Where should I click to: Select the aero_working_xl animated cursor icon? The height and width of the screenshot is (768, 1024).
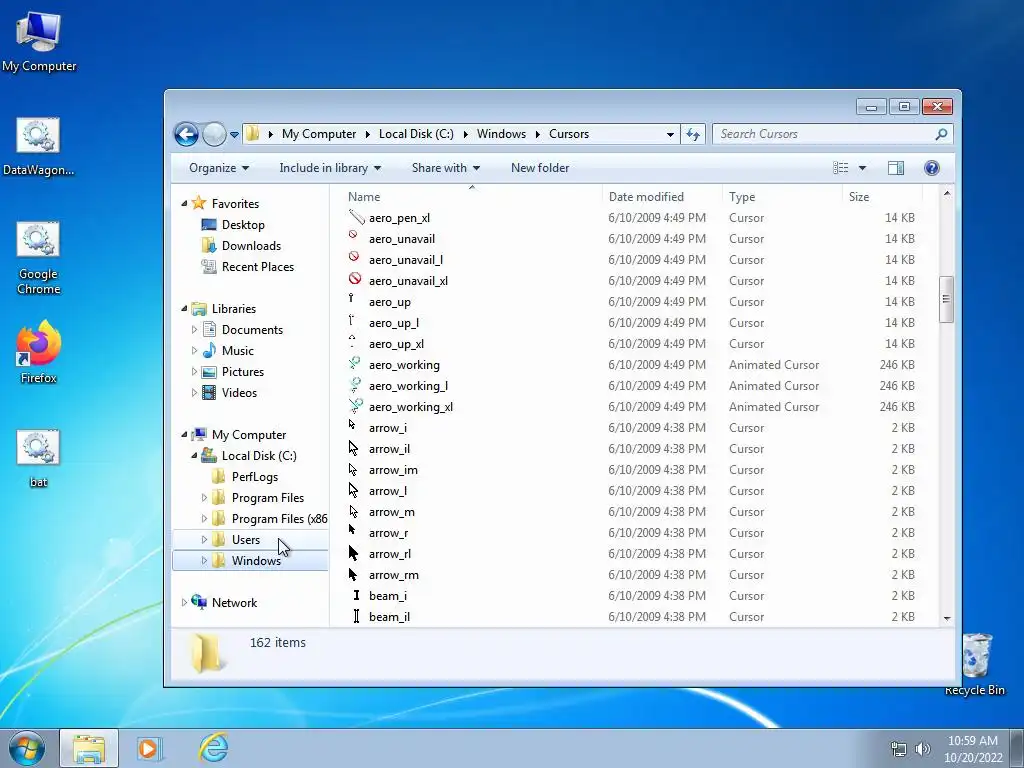click(x=356, y=406)
